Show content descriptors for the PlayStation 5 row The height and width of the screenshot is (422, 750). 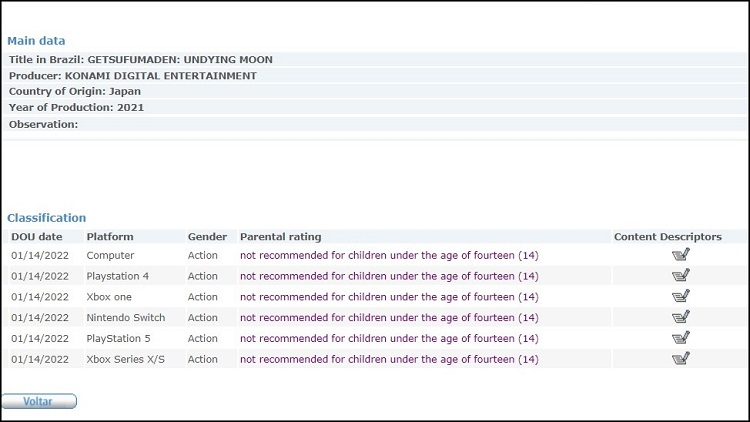pyautogui.click(x=681, y=338)
